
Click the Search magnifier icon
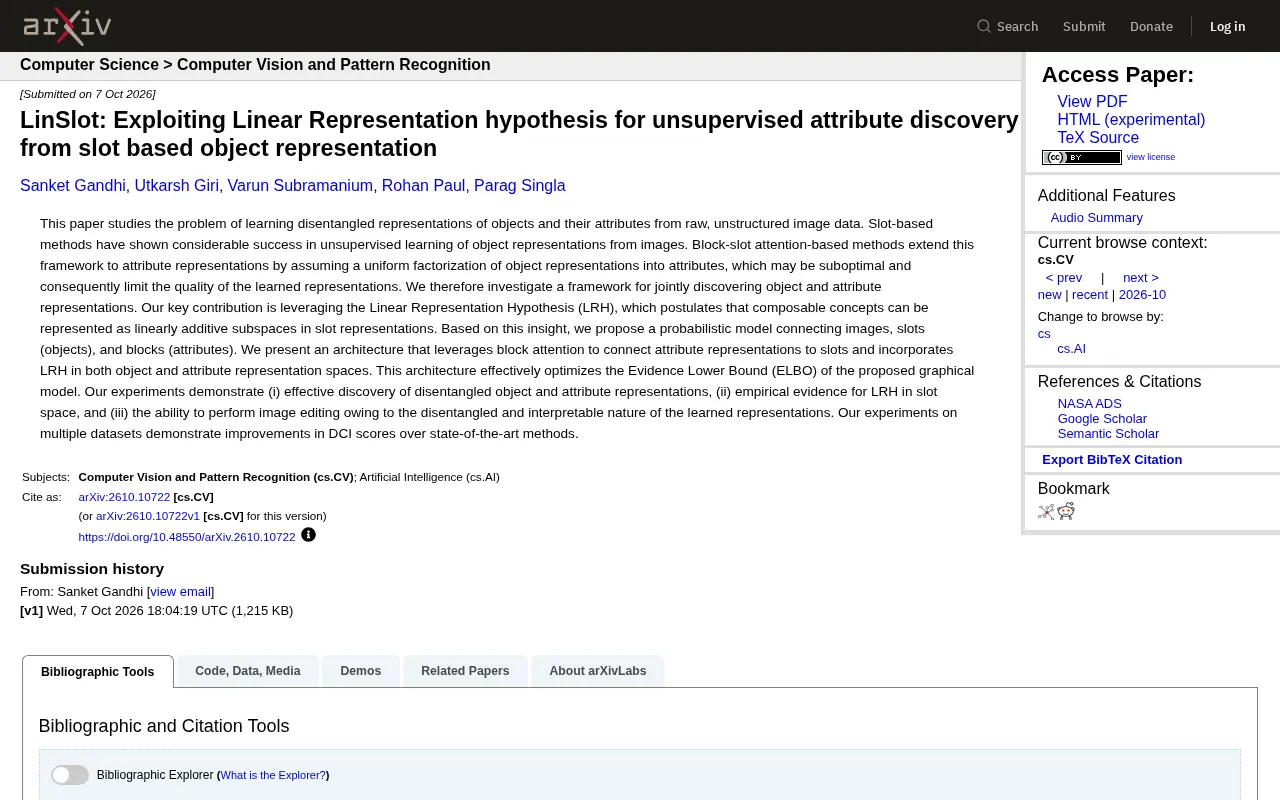984,26
